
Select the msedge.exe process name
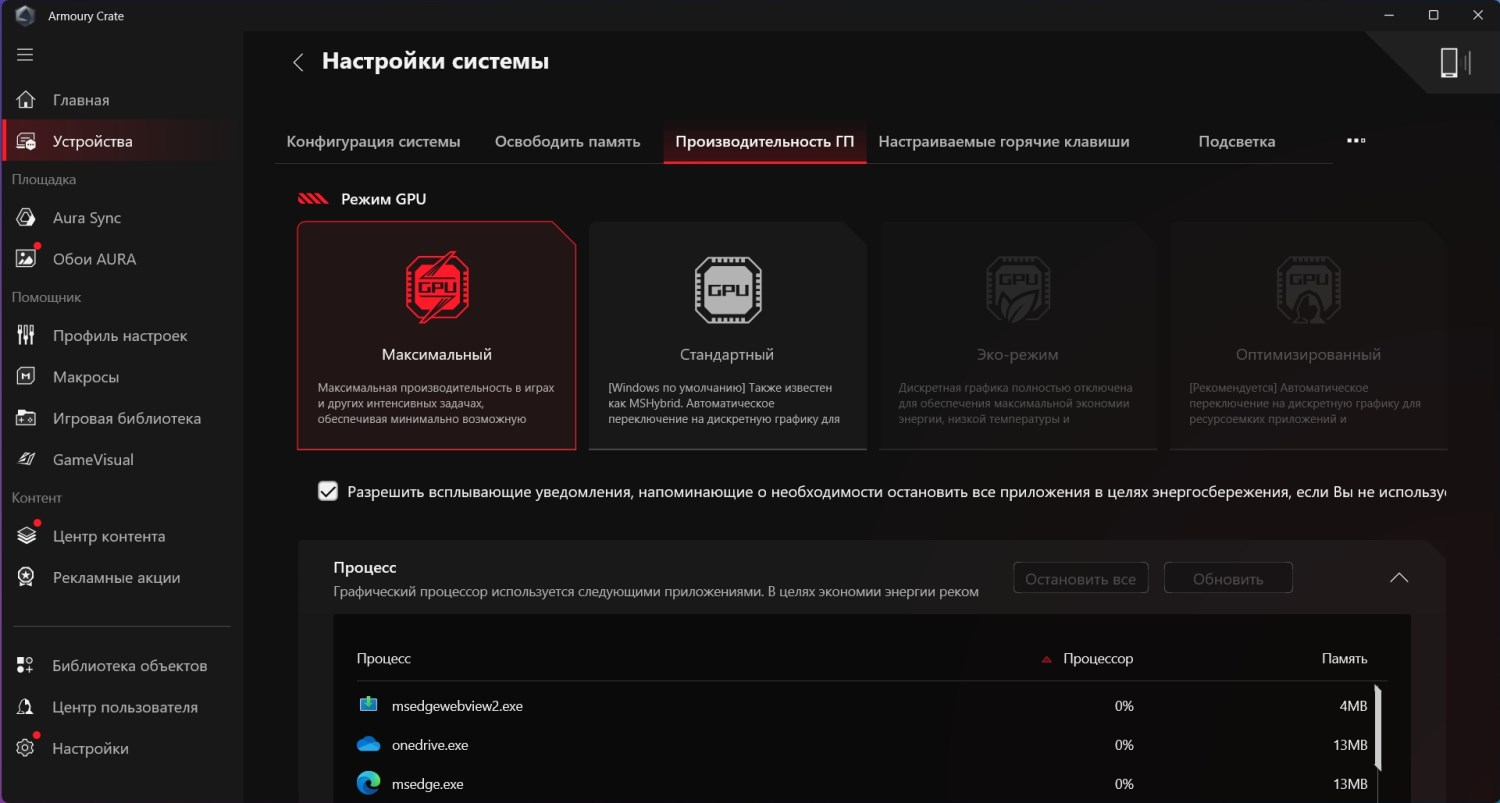(x=428, y=784)
